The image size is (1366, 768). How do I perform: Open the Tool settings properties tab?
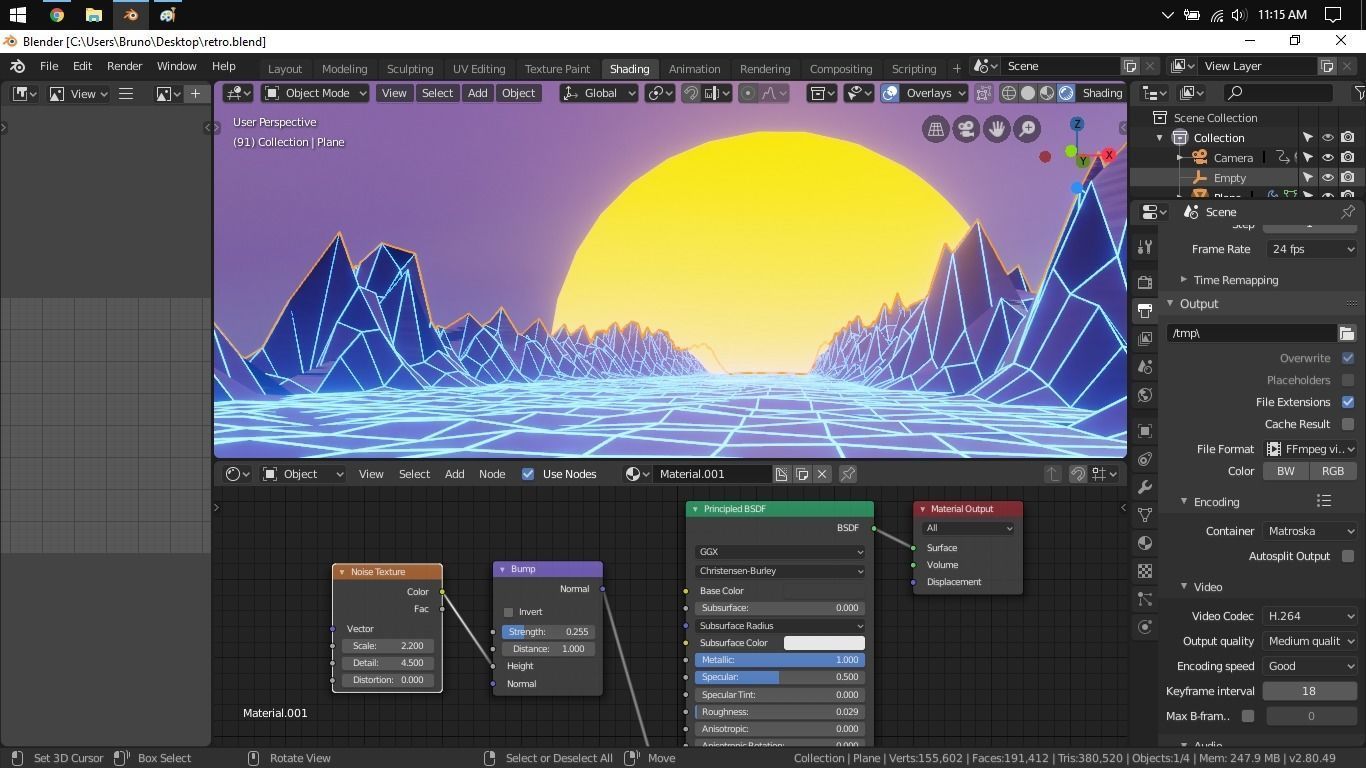(1145, 247)
